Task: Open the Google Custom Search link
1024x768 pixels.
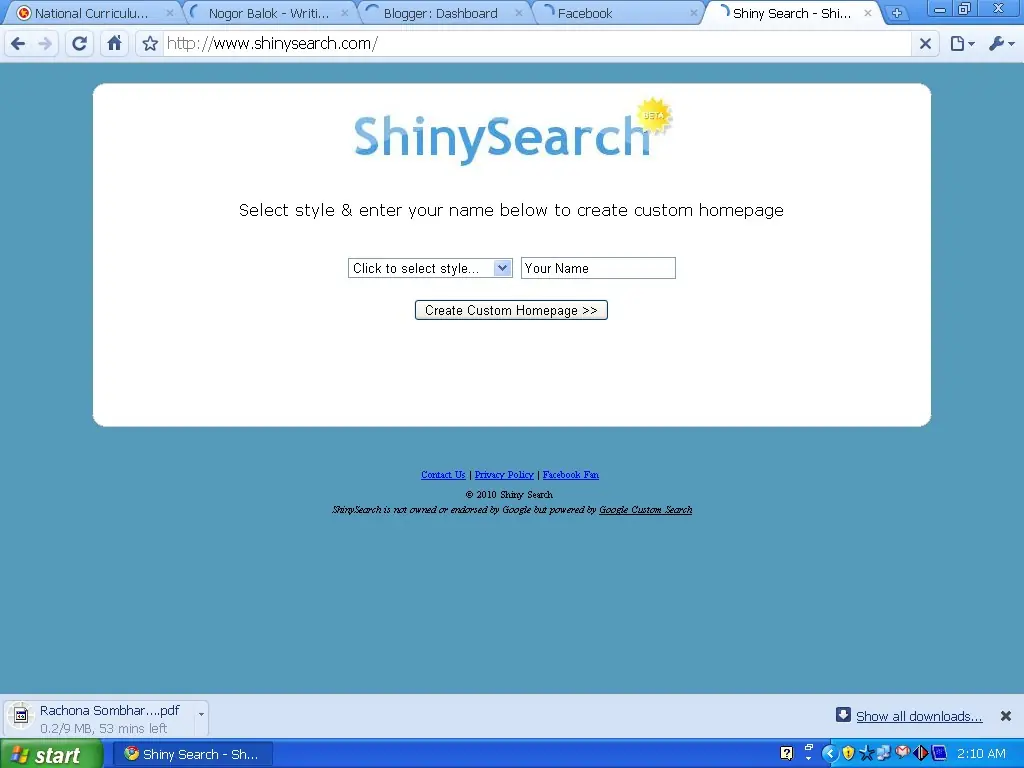Action: 645,510
